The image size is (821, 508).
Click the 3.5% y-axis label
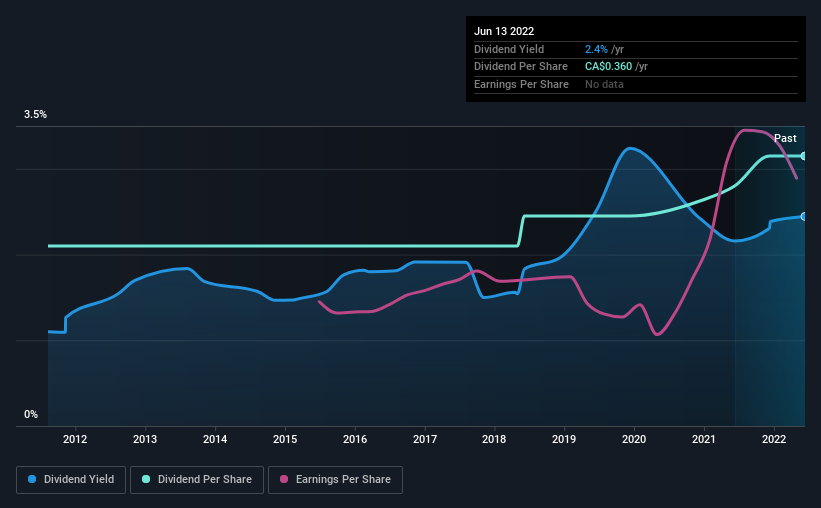point(35,114)
